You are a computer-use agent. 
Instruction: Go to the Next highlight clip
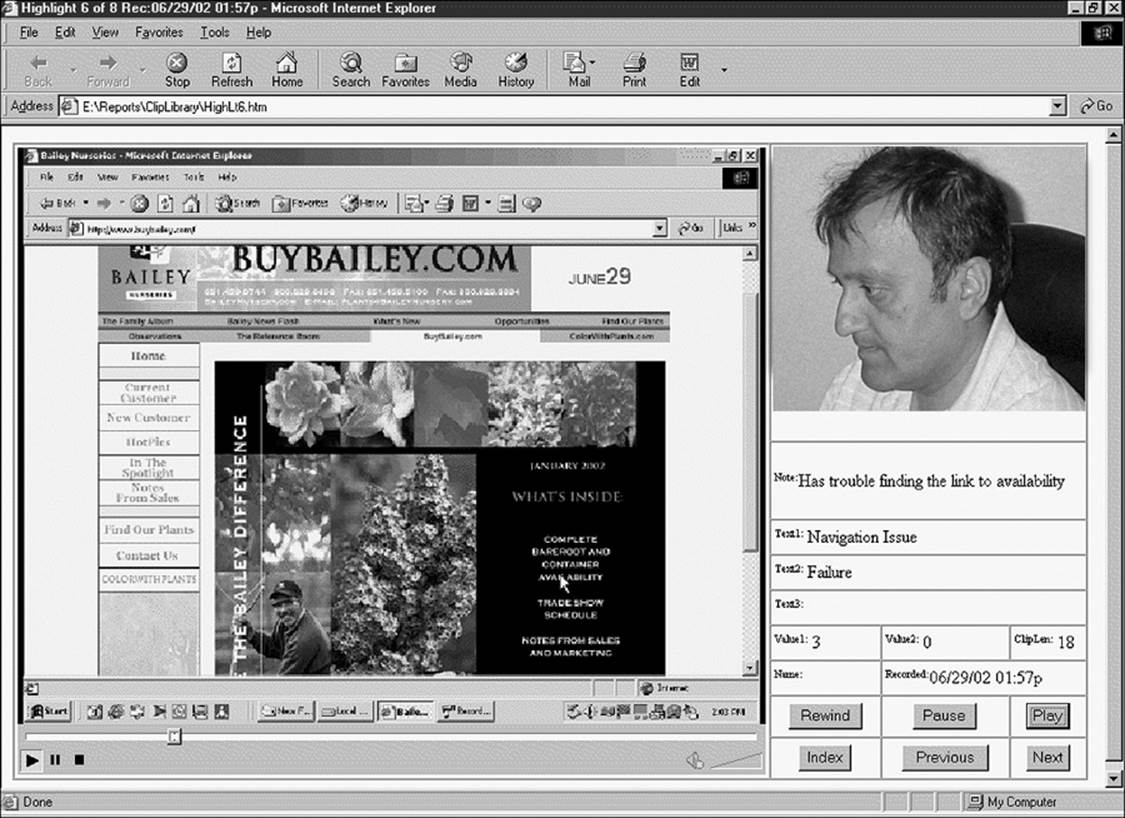(1047, 758)
